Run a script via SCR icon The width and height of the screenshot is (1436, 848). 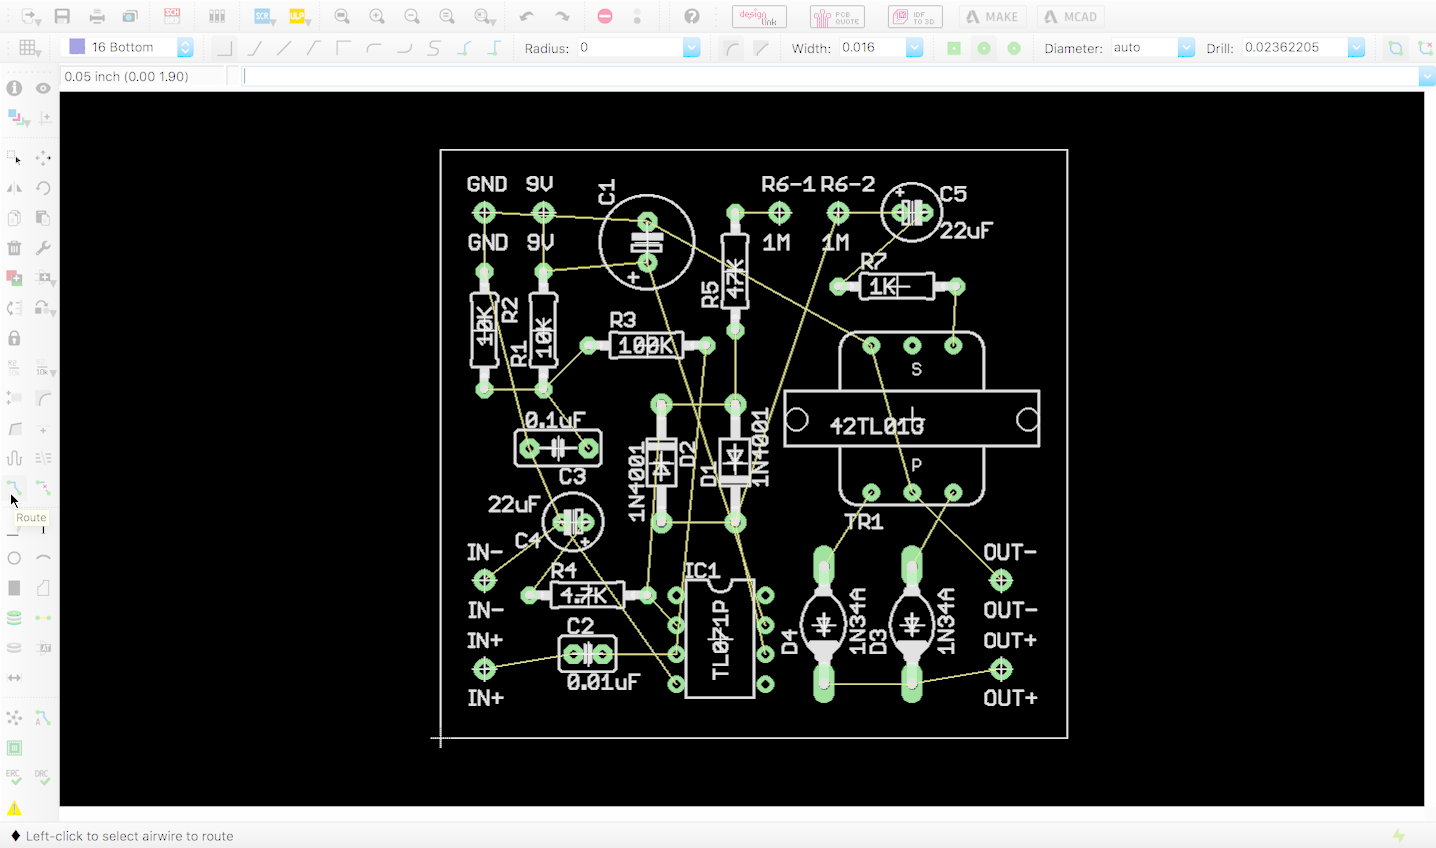[x=264, y=16]
